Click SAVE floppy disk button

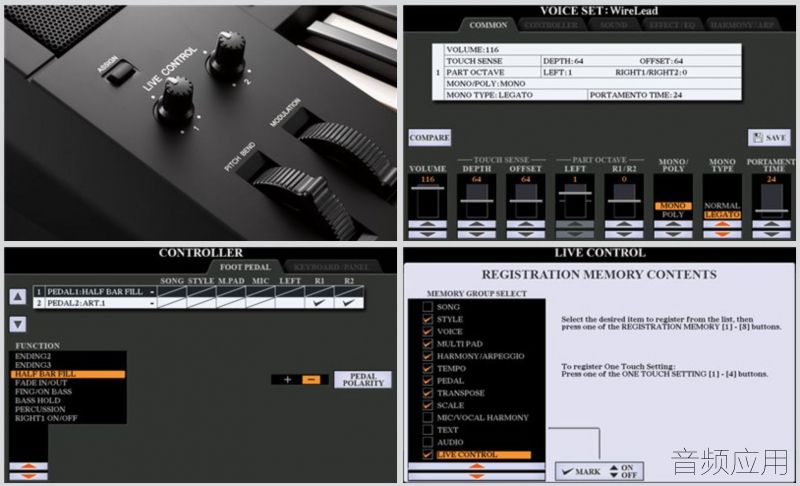(x=769, y=138)
